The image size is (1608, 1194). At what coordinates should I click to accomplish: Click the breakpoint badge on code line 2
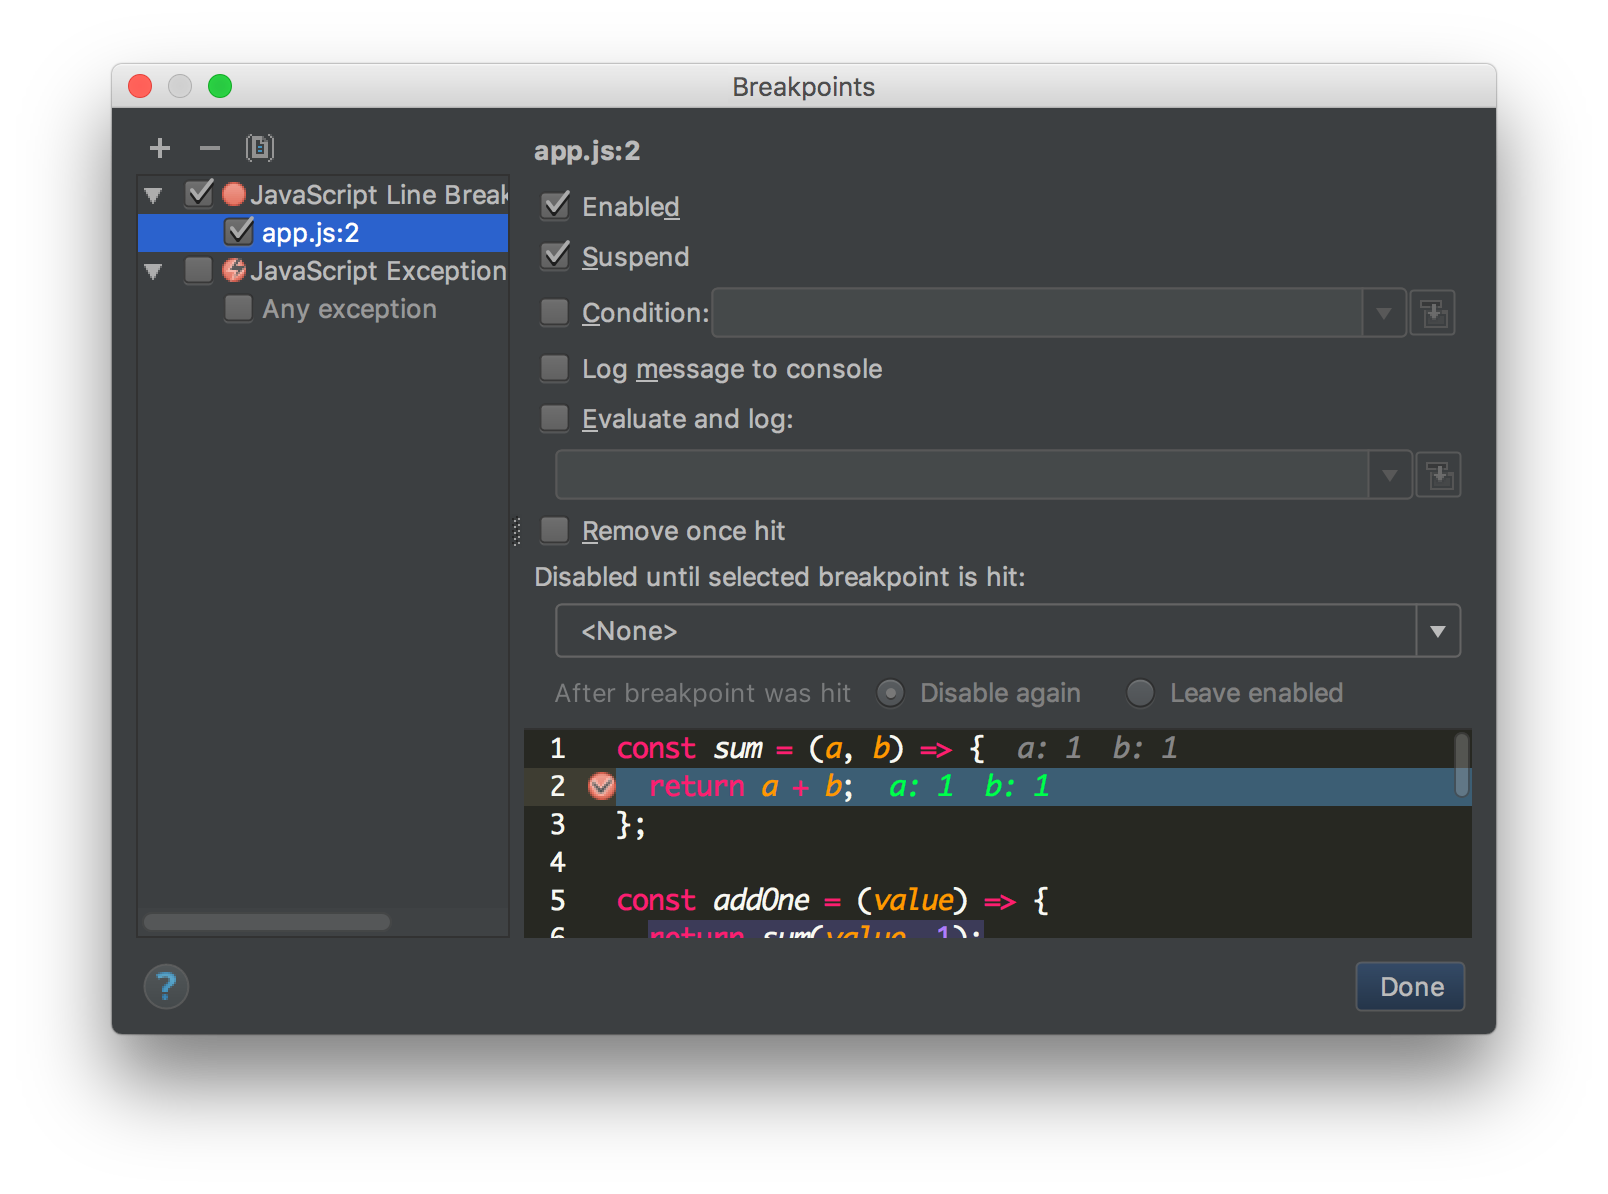[x=601, y=787]
